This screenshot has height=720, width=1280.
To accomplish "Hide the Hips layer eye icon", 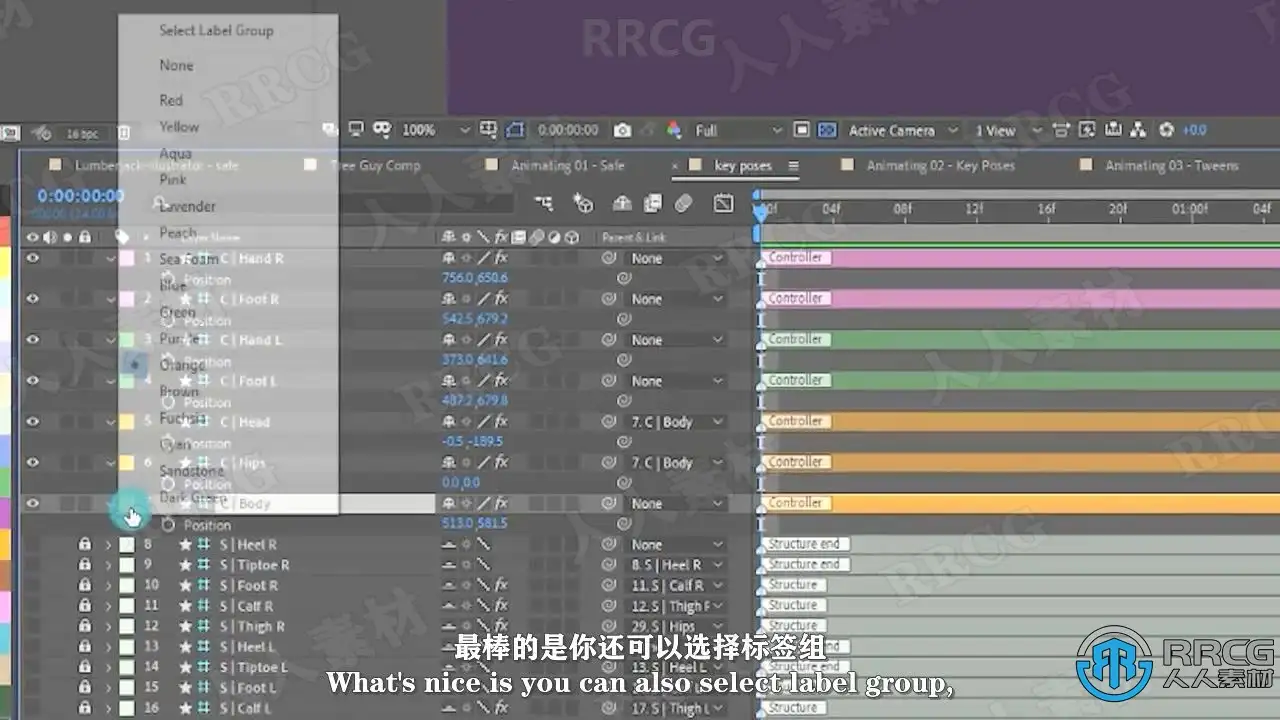I will point(33,463).
